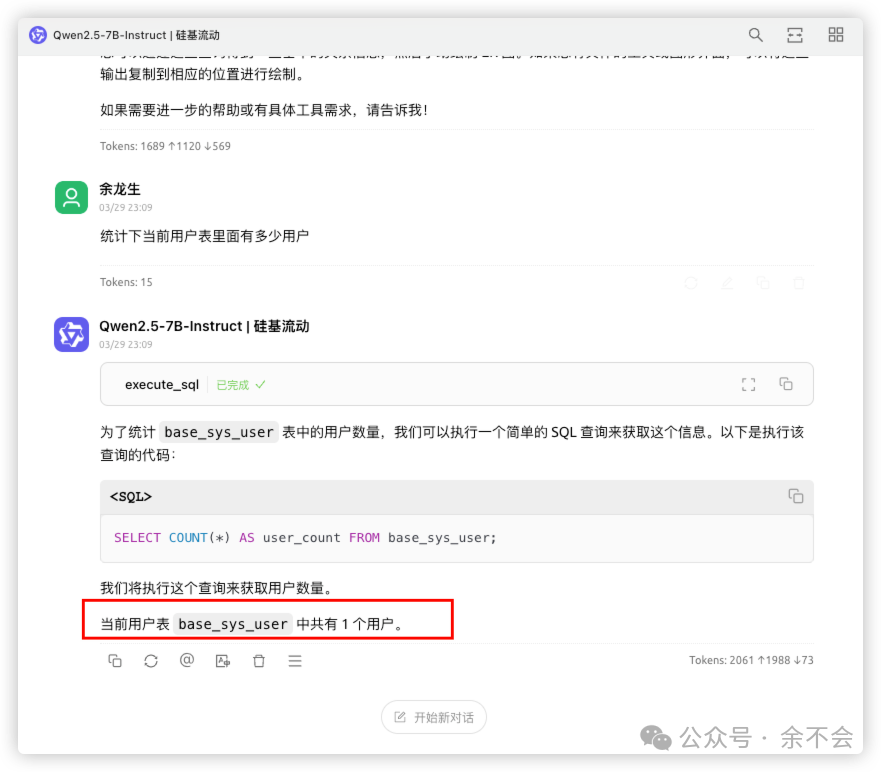The height and width of the screenshot is (772, 881).
Task: Click the 开始新对话 button
Action: (433, 716)
